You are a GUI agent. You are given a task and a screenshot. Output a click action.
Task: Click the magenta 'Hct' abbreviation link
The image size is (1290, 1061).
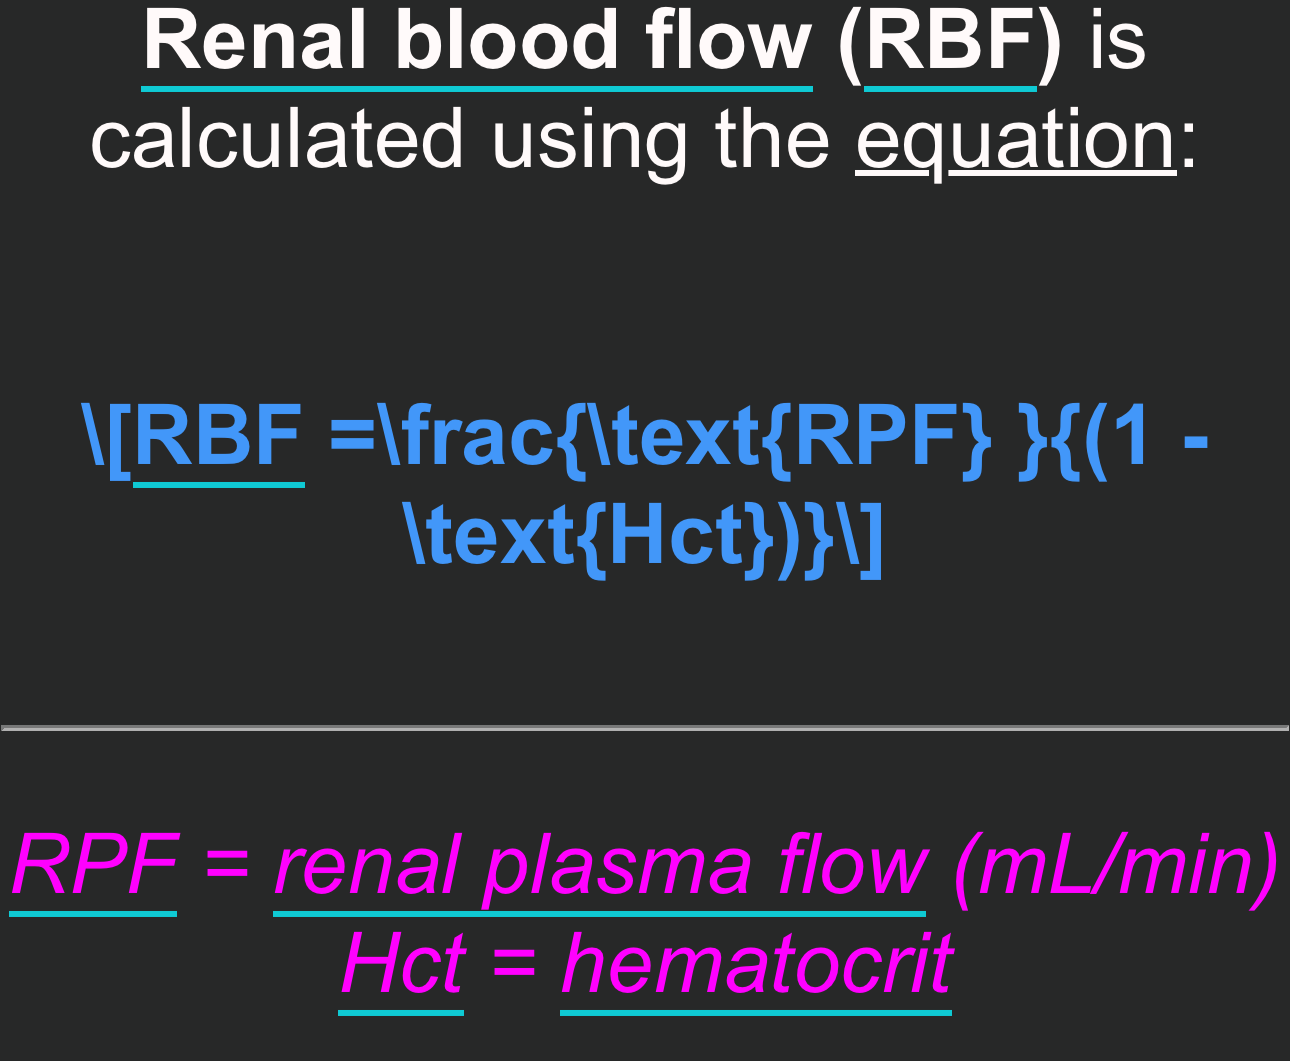(402, 966)
